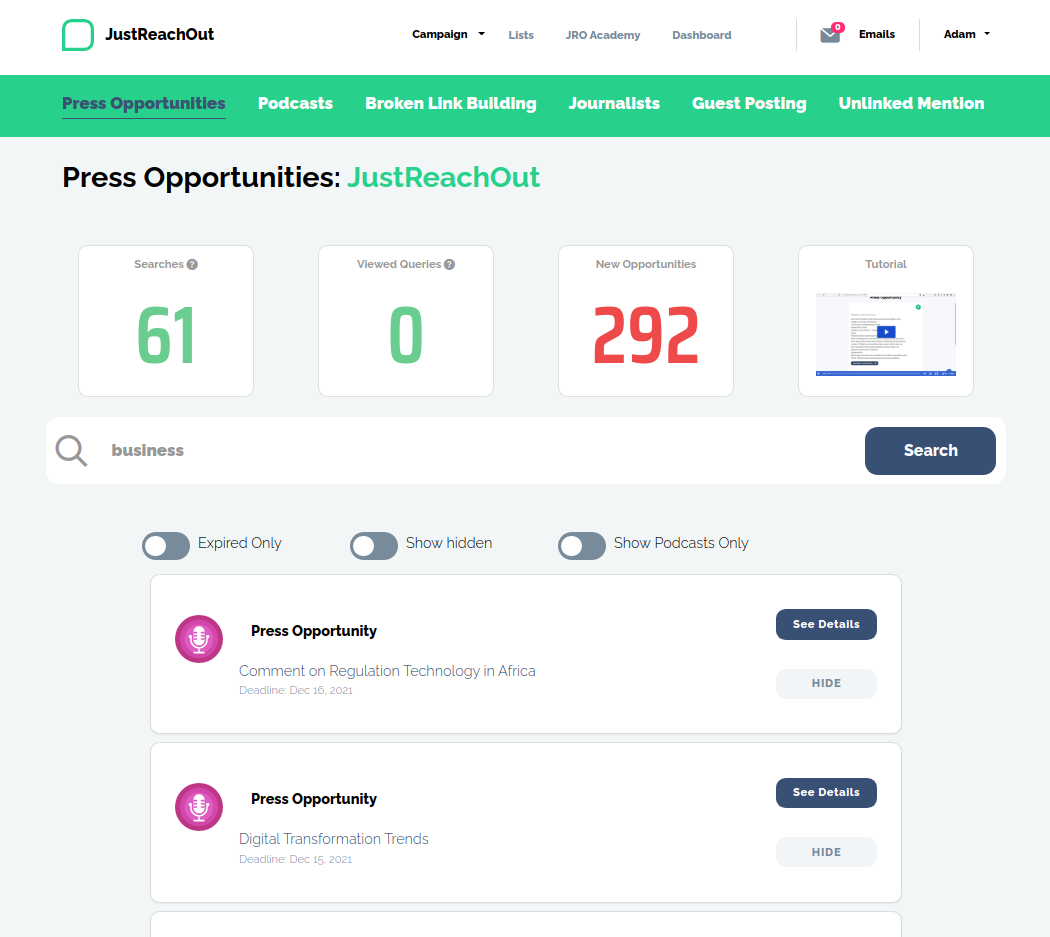The height and width of the screenshot is (937, 1050).
Task: Click microphone icon for Regulation Technology opportunity
Action: click(x=199, y=639)
